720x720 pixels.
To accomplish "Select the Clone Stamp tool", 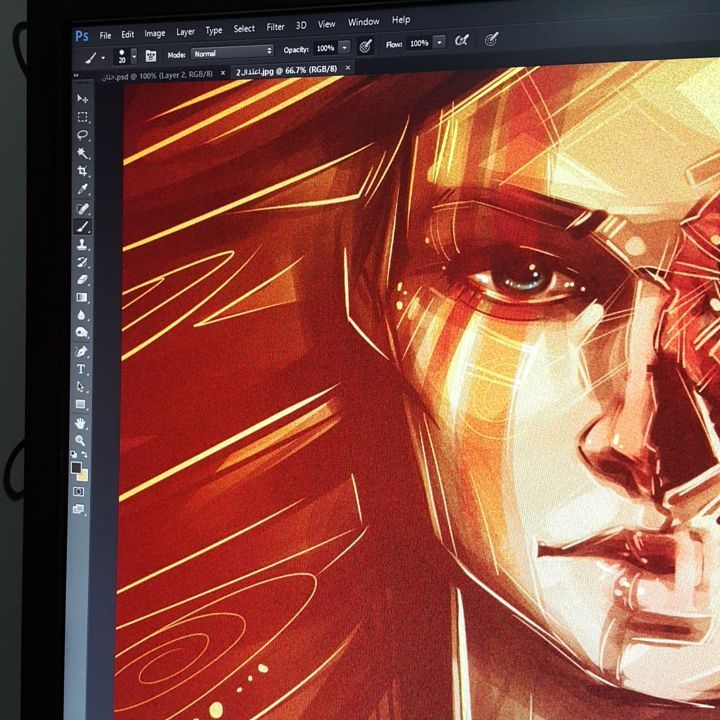I will click(83, 245).
